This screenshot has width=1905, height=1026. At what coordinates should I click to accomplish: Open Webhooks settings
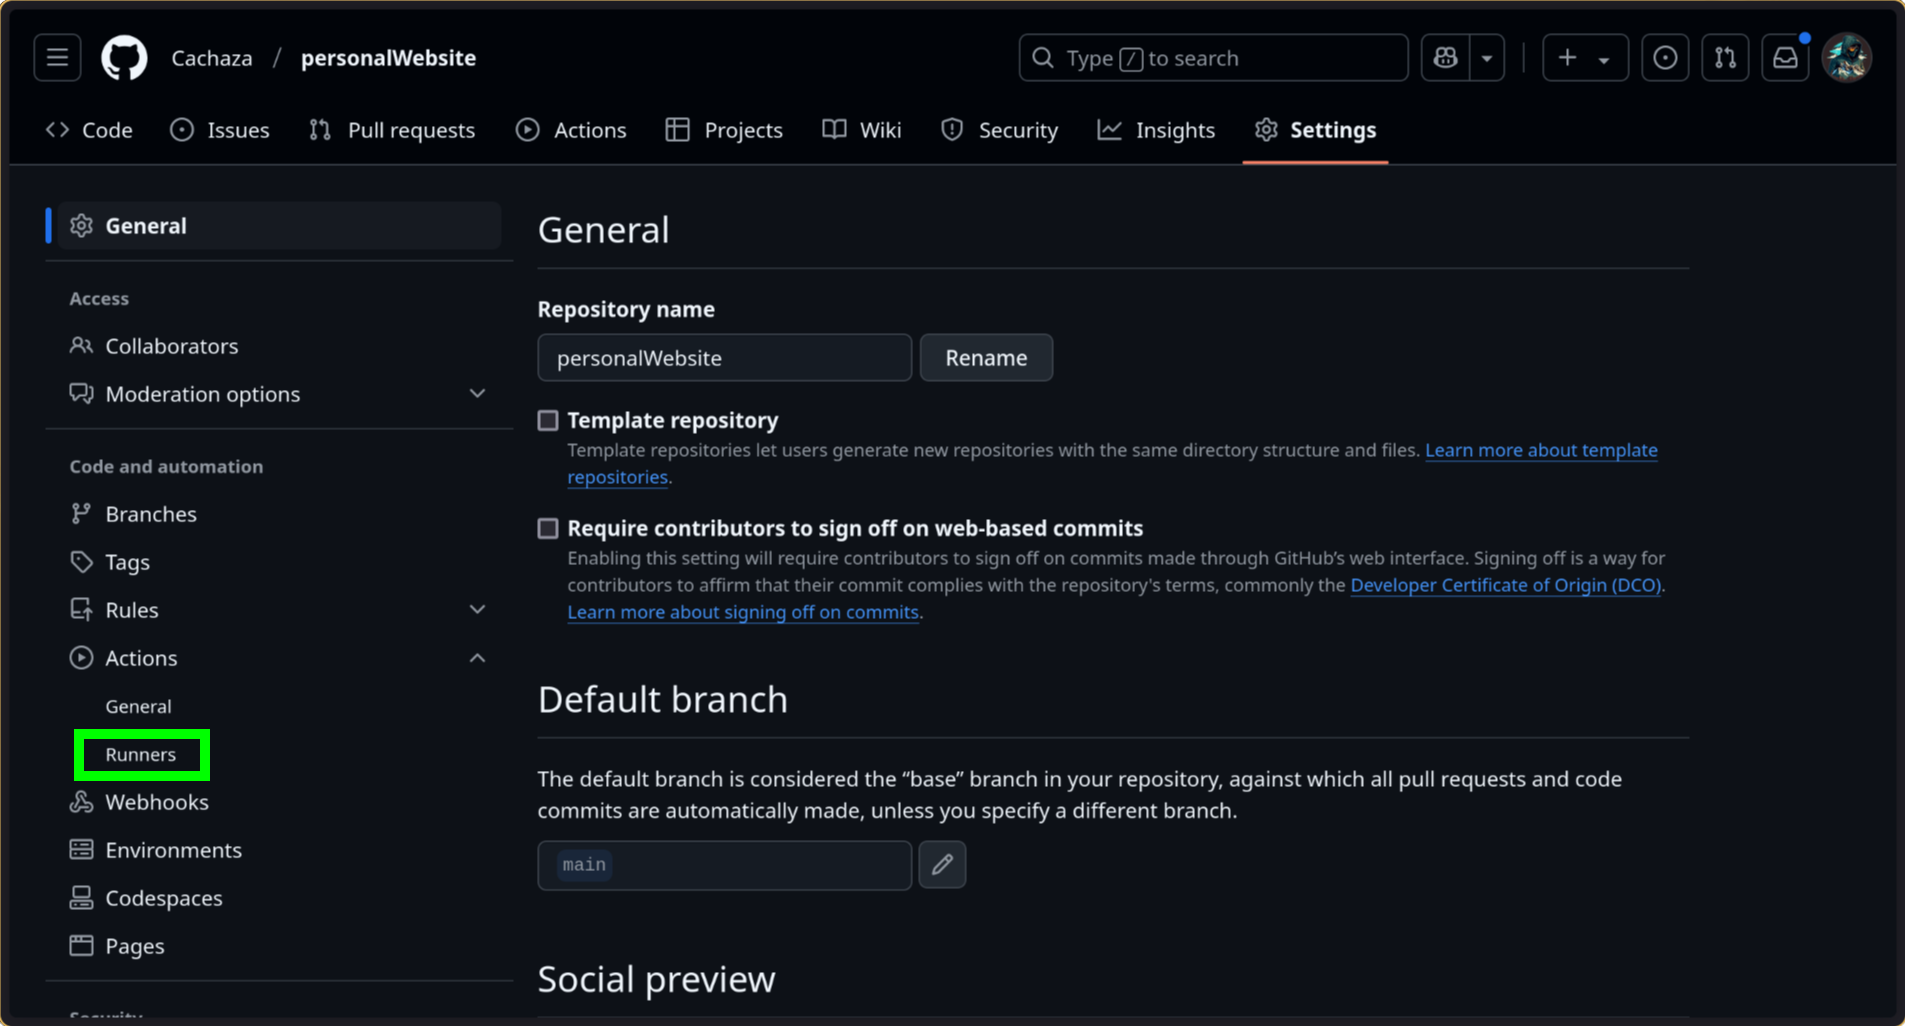point(279,802)
